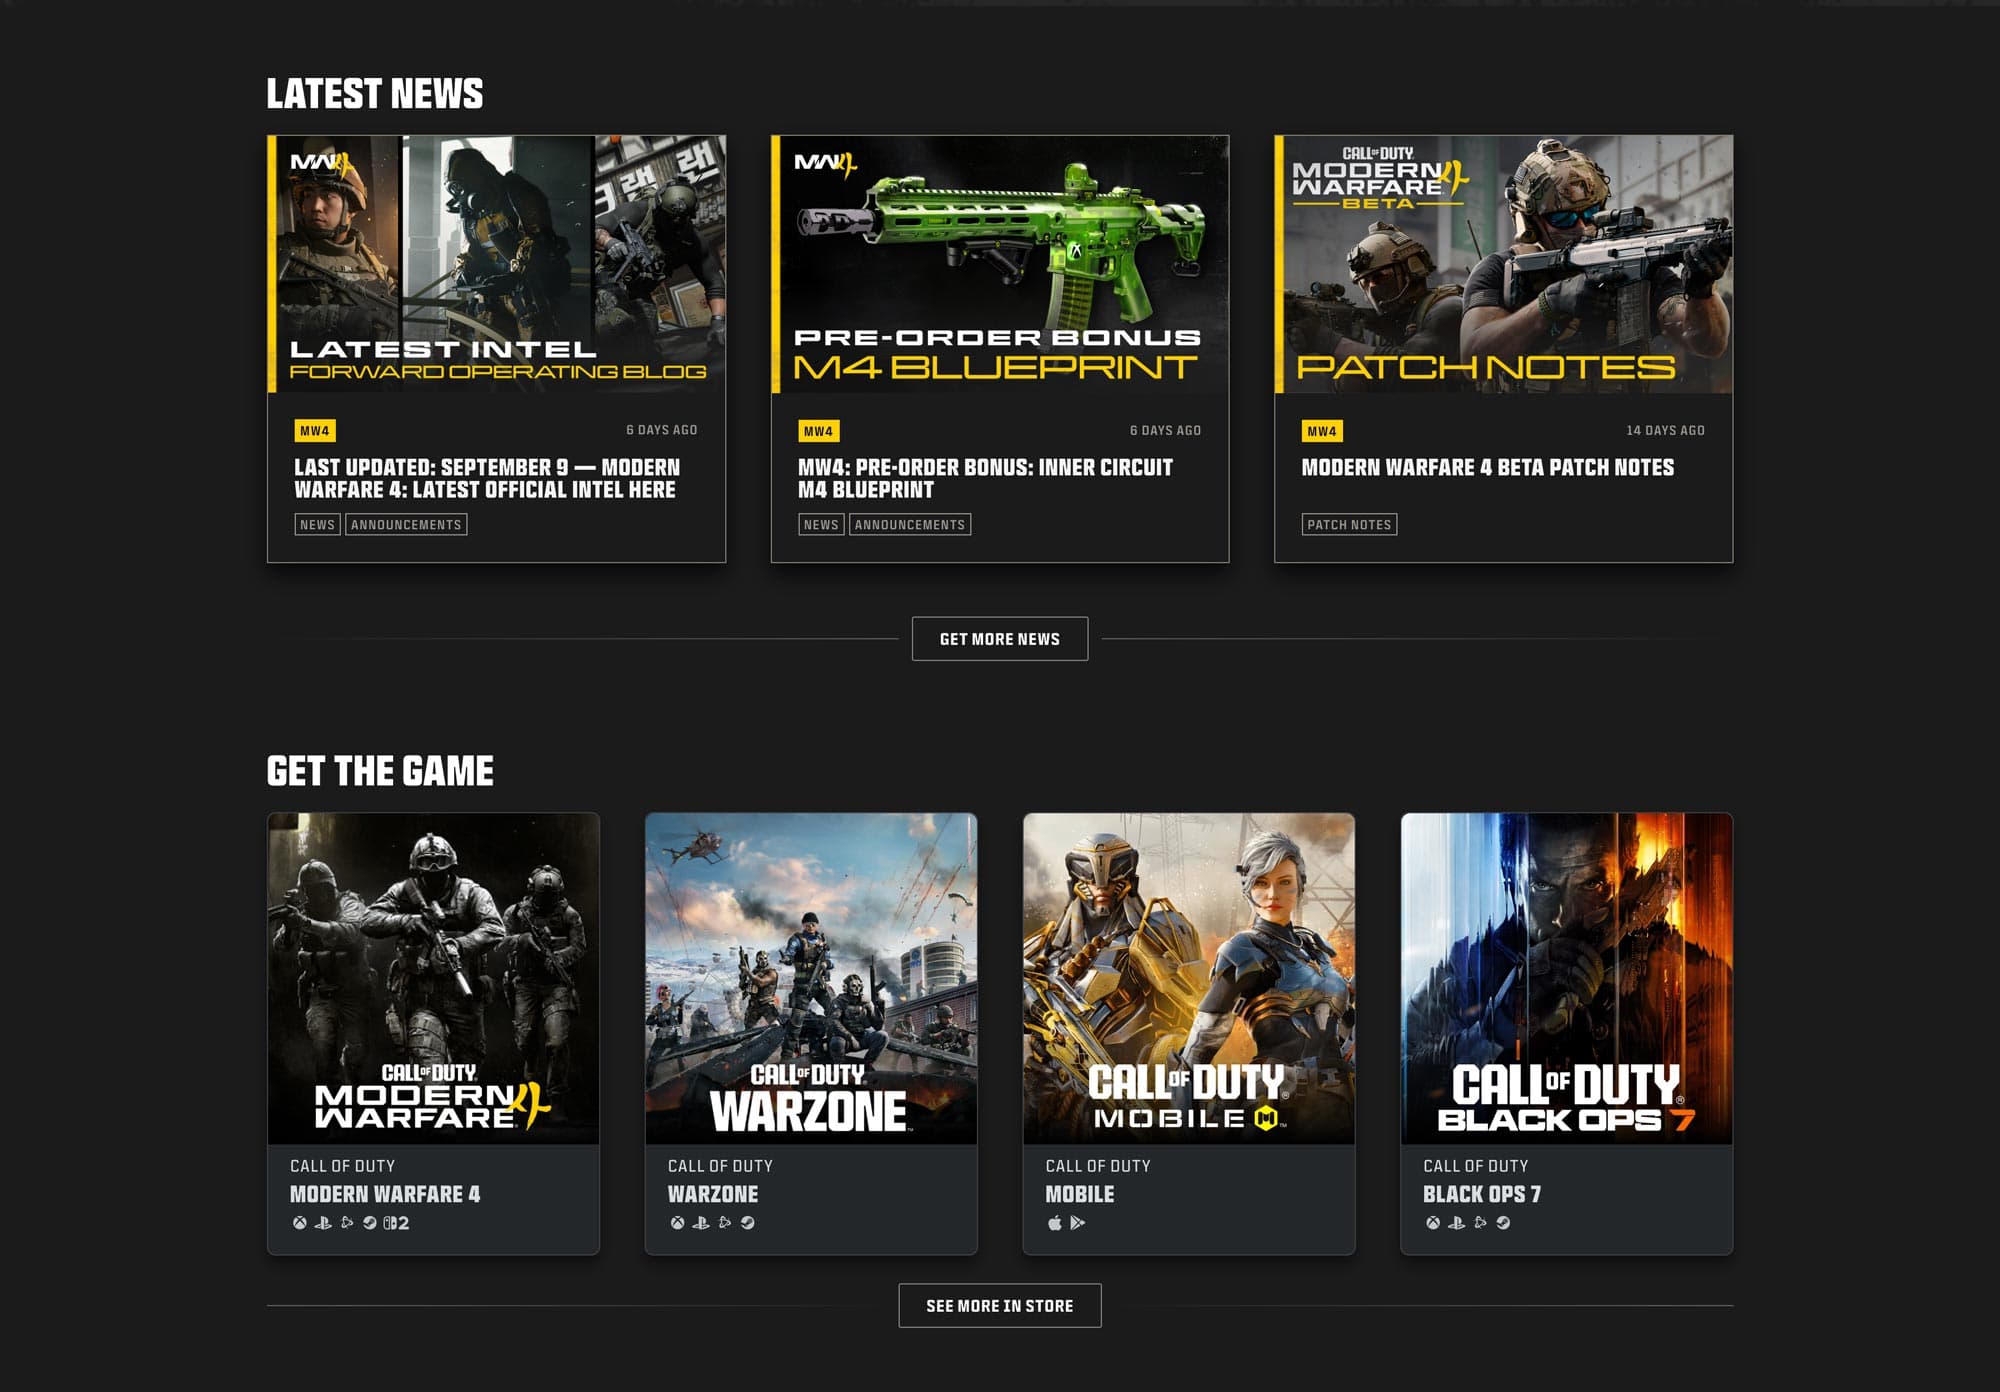Click the Google Play icon under Mobile
Viewport: 2000px width, 1392px height.
(1077, 1222)
